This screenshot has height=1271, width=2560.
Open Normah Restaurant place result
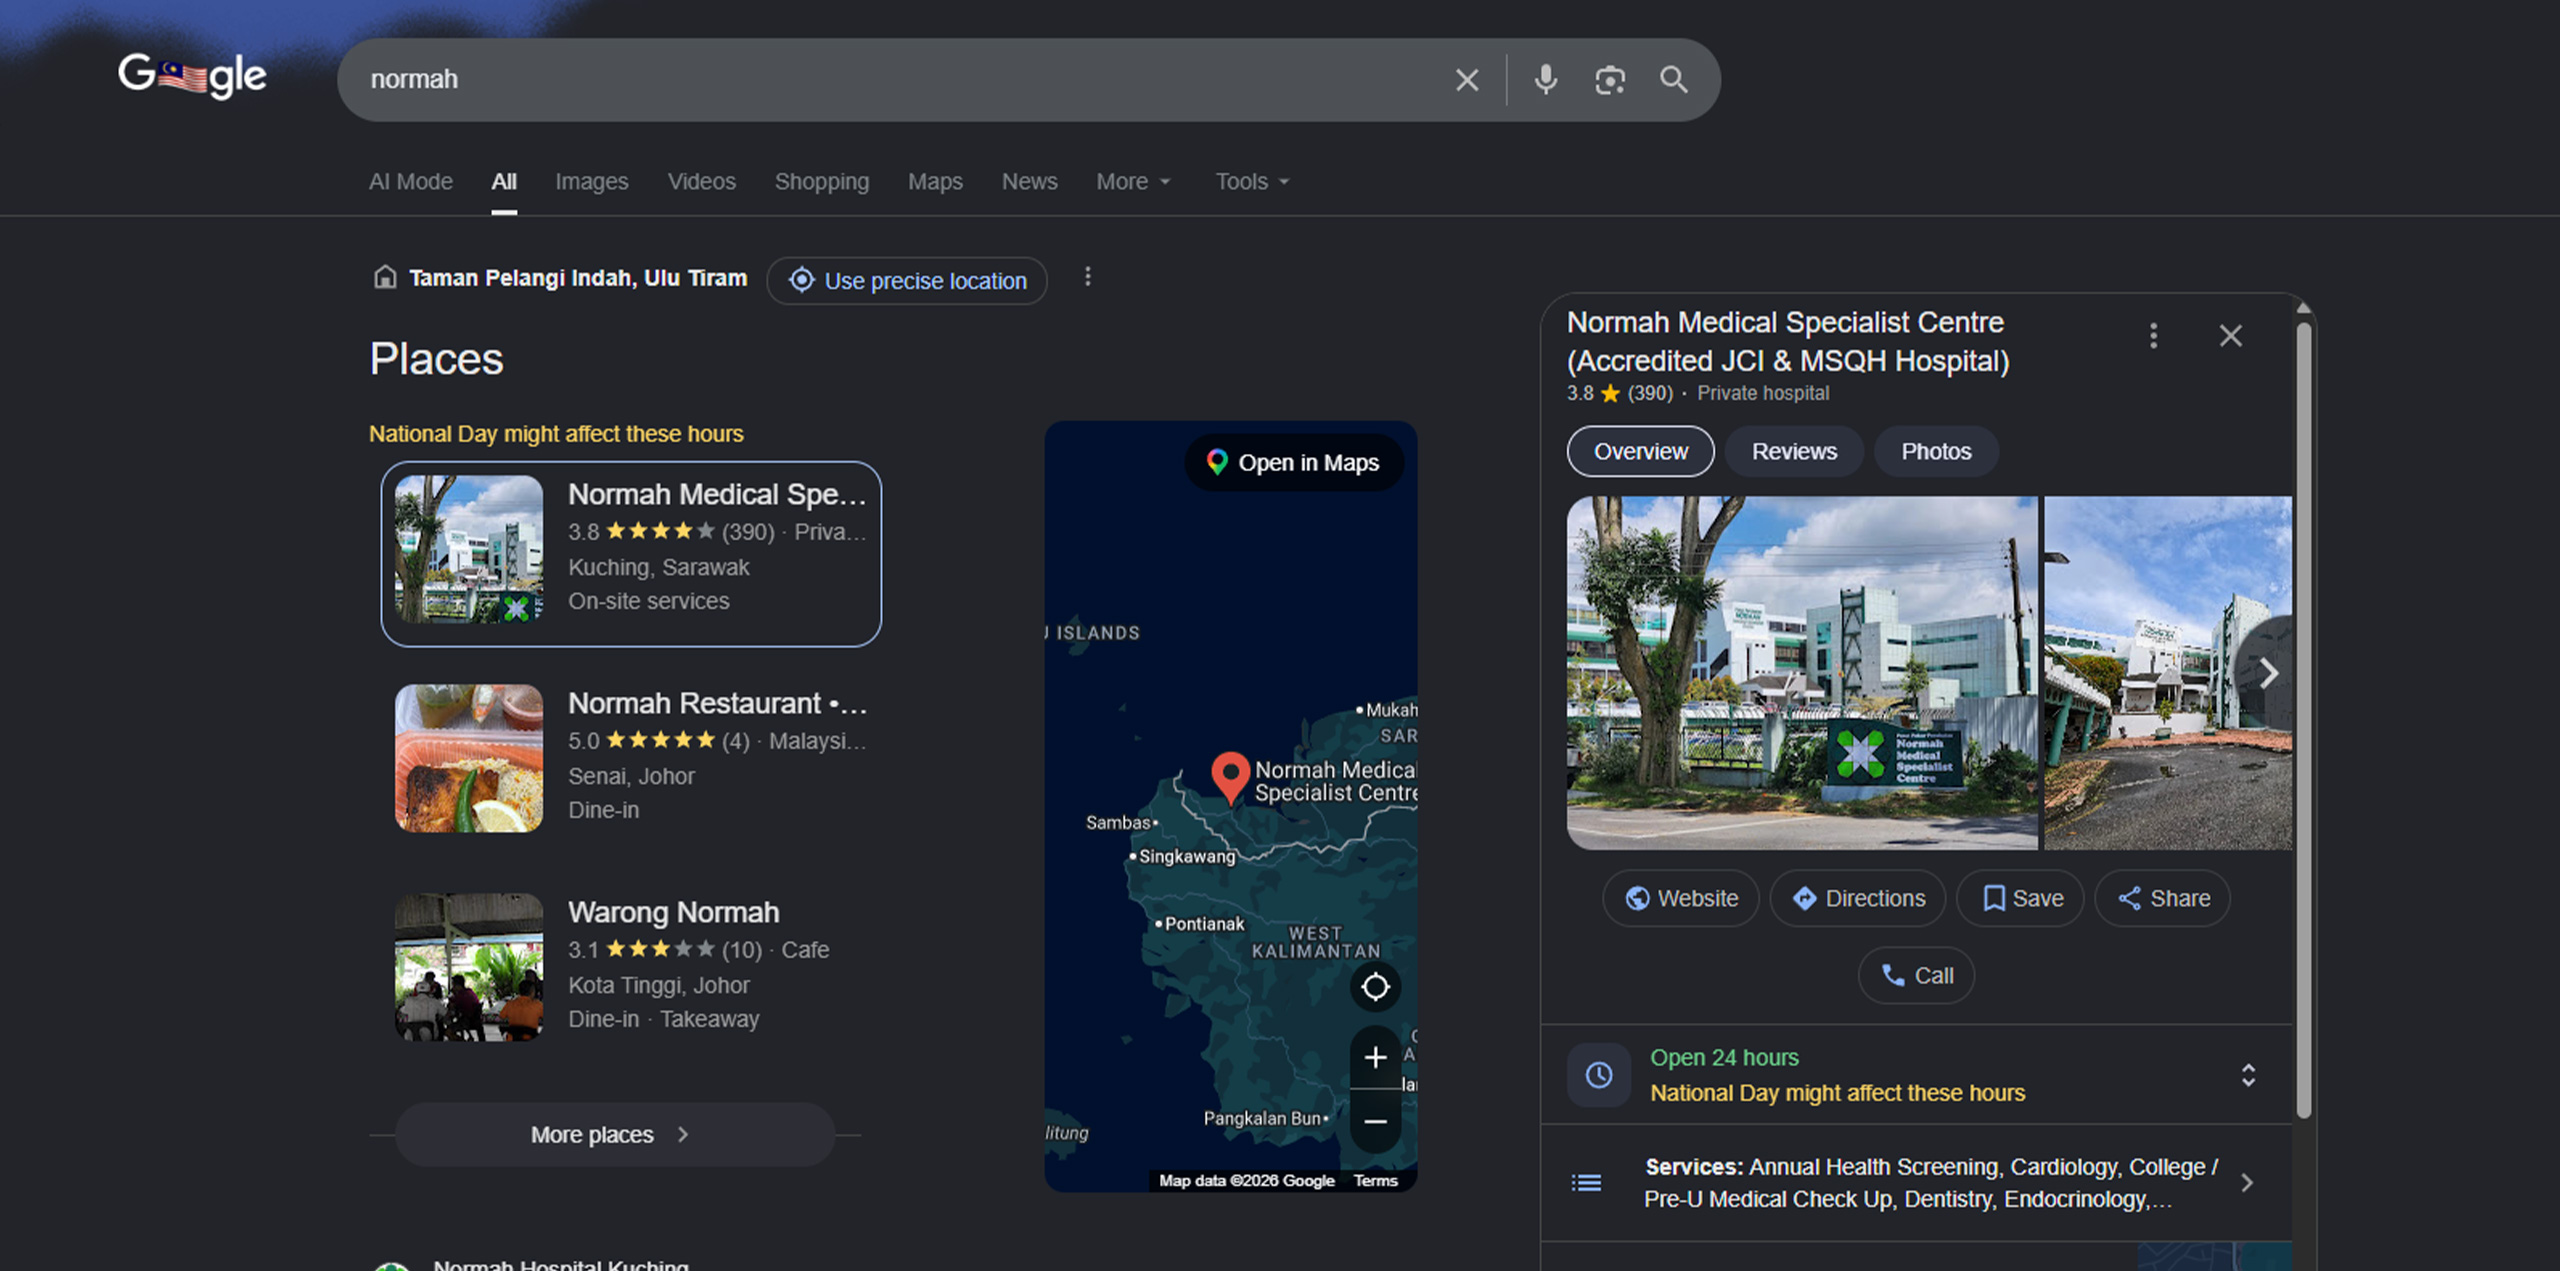coord(631,758)
